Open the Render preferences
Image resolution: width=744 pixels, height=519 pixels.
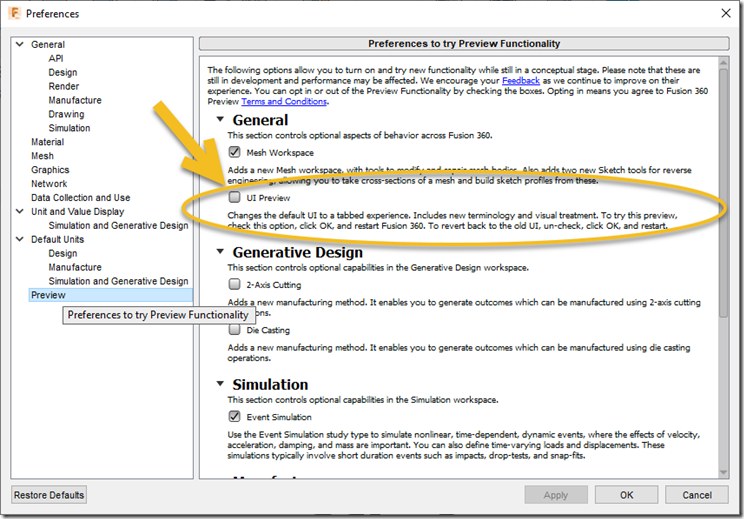tap(64, 86)
